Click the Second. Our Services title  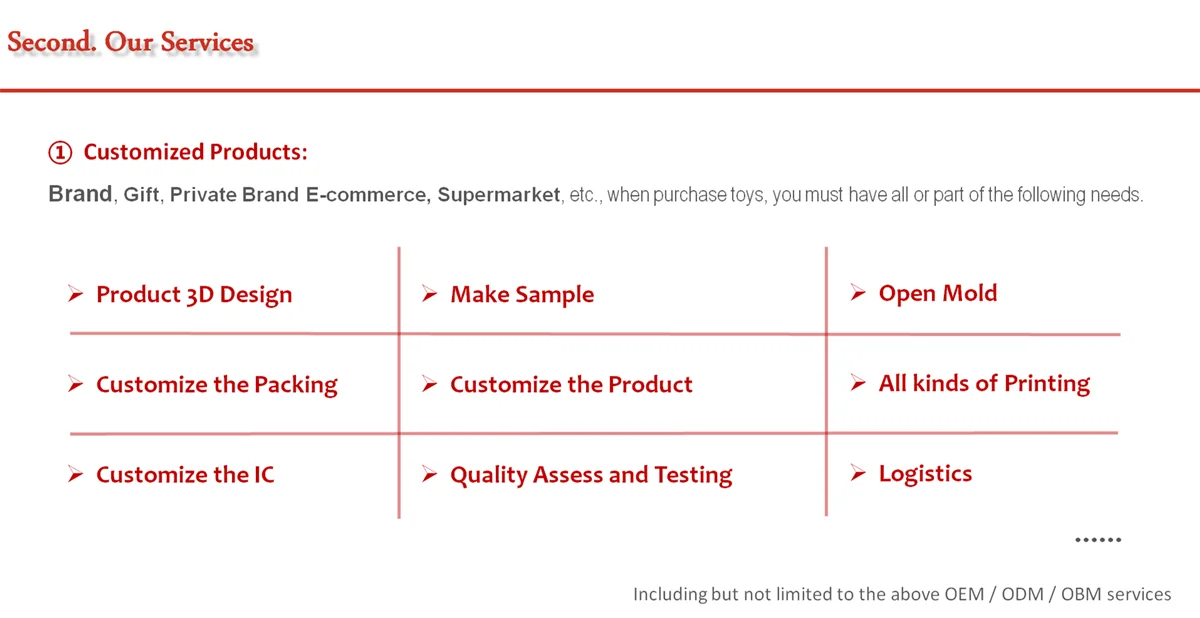(130, 42)
